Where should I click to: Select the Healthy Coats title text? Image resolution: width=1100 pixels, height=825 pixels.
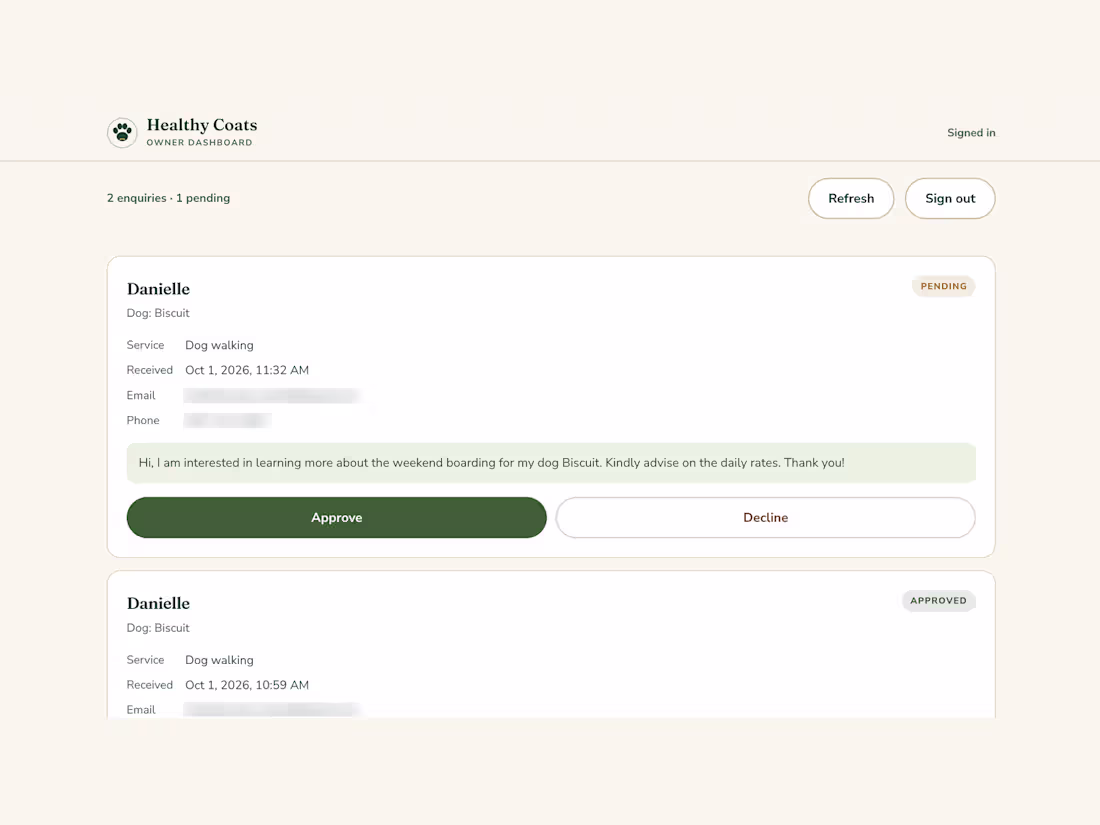point(202,125)
